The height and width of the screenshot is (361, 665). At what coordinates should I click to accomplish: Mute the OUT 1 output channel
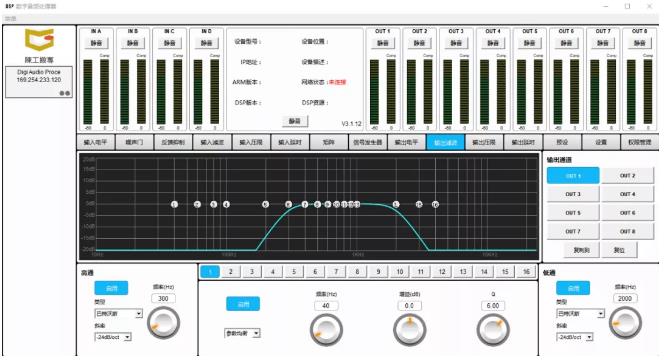pos(383,43)
